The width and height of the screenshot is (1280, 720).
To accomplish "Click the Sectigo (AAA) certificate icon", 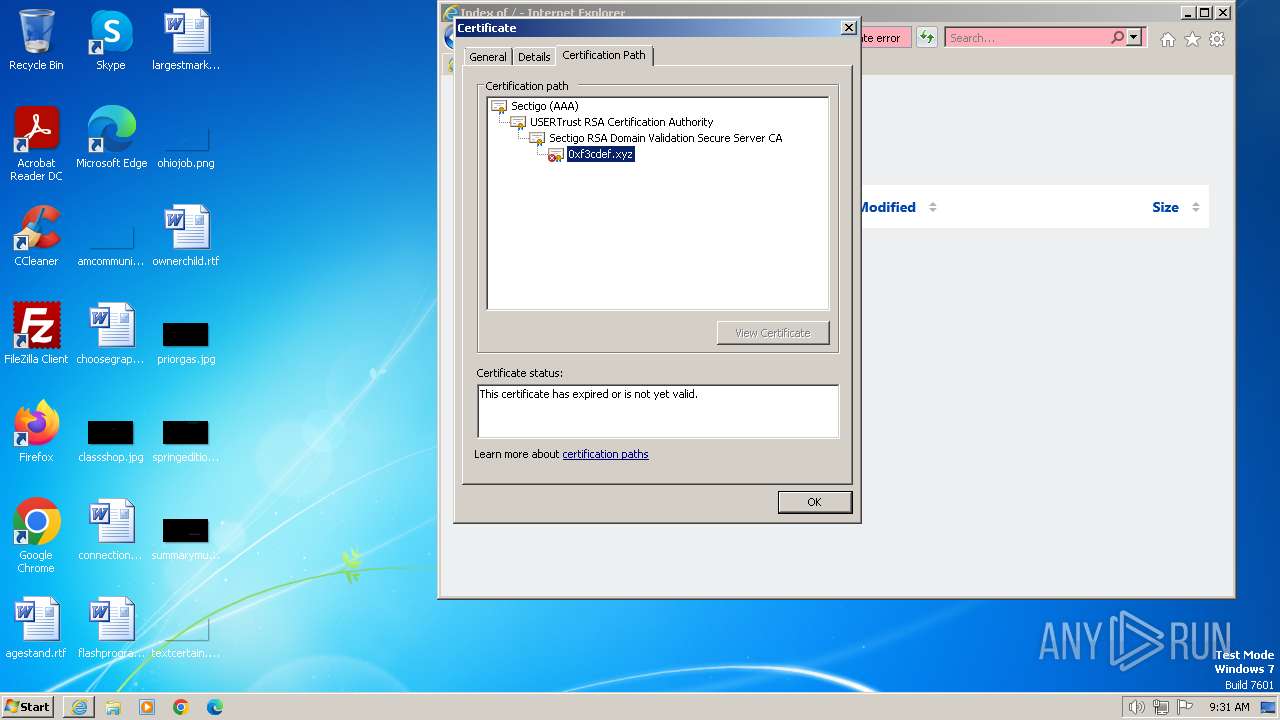I will (x=499, y=106).
